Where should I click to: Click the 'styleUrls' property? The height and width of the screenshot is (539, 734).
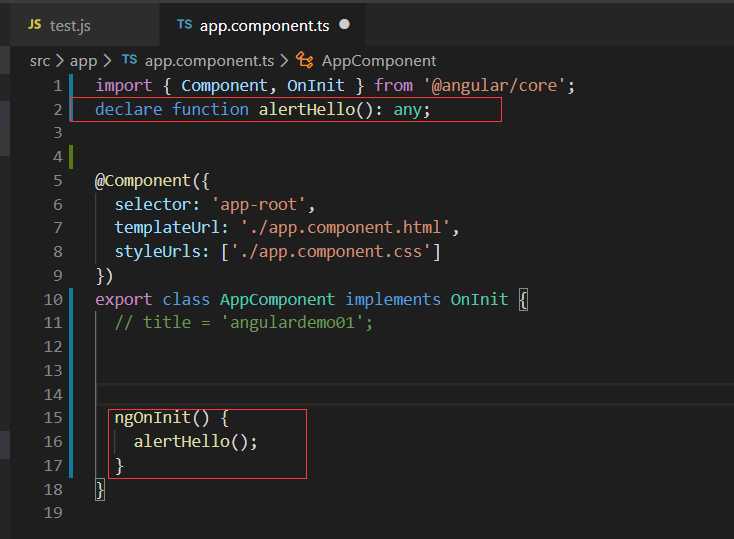click(157, 251)
